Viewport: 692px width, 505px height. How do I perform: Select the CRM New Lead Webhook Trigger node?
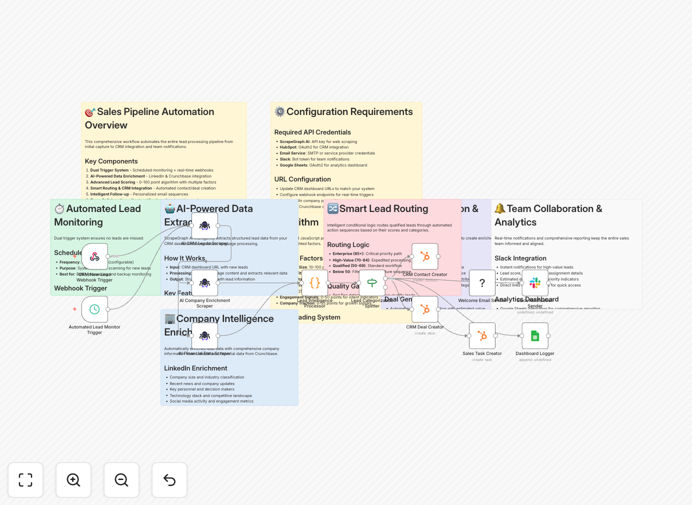tap(94, 256)
